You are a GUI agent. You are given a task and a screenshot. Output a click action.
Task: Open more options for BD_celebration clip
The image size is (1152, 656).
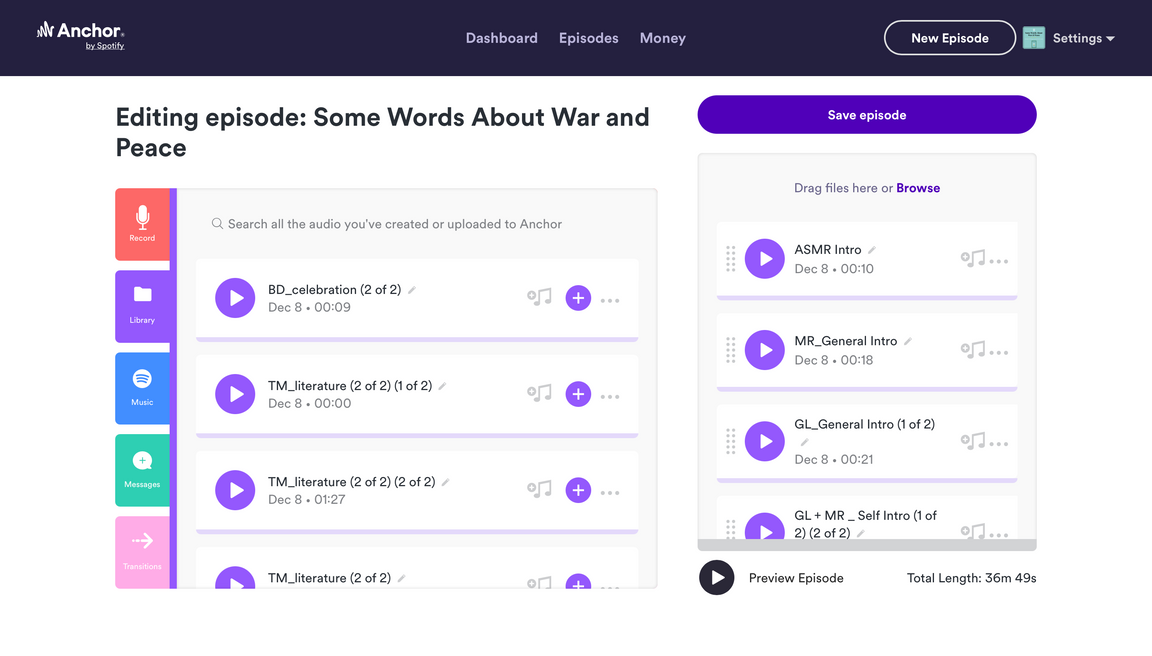(610, 300)
